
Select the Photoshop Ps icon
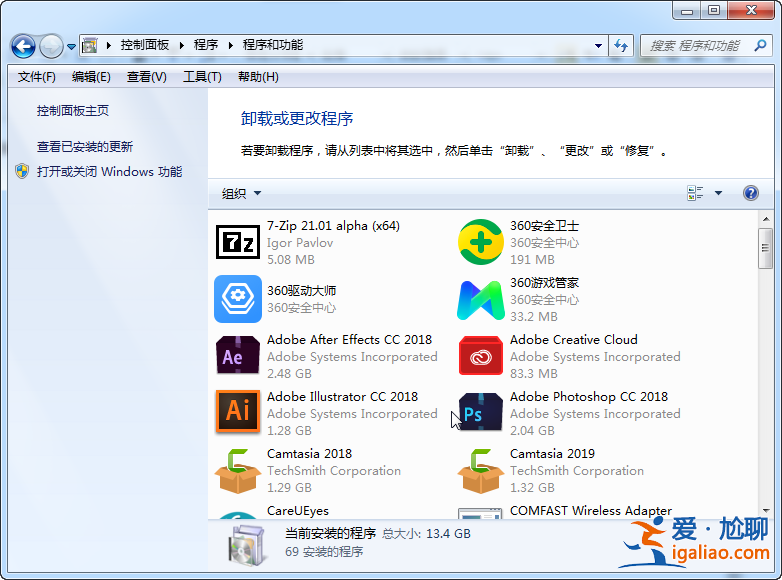[480, 411]
